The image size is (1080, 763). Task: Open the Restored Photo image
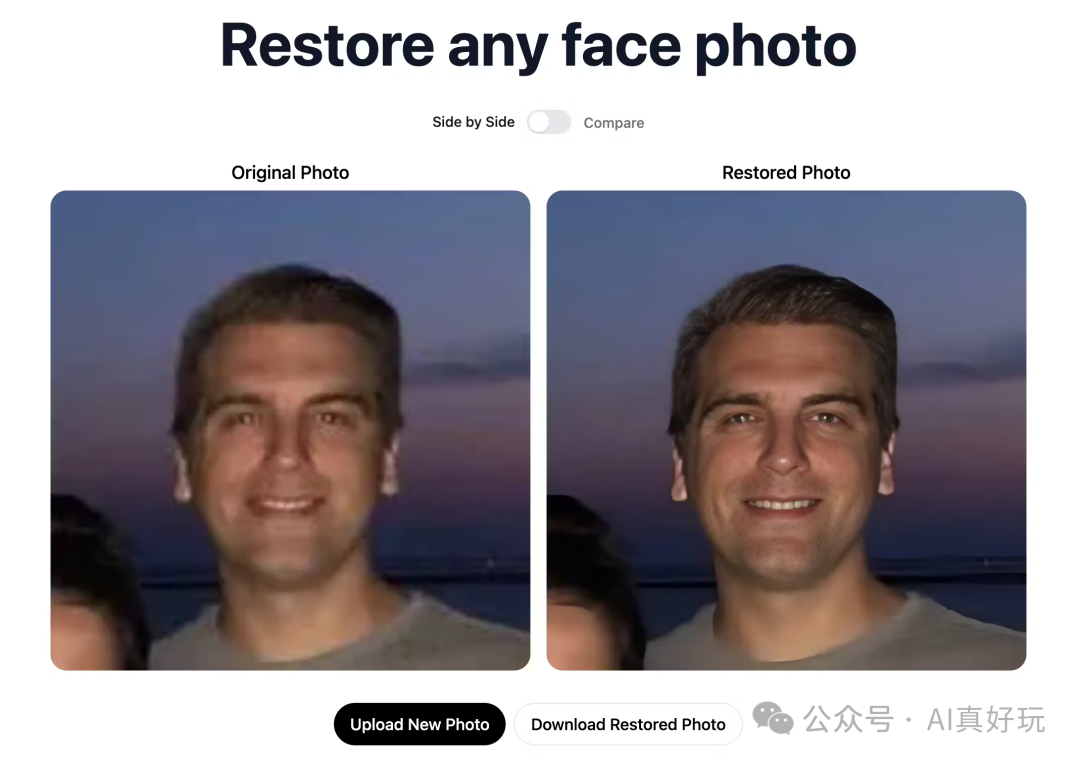click(786, 430)
